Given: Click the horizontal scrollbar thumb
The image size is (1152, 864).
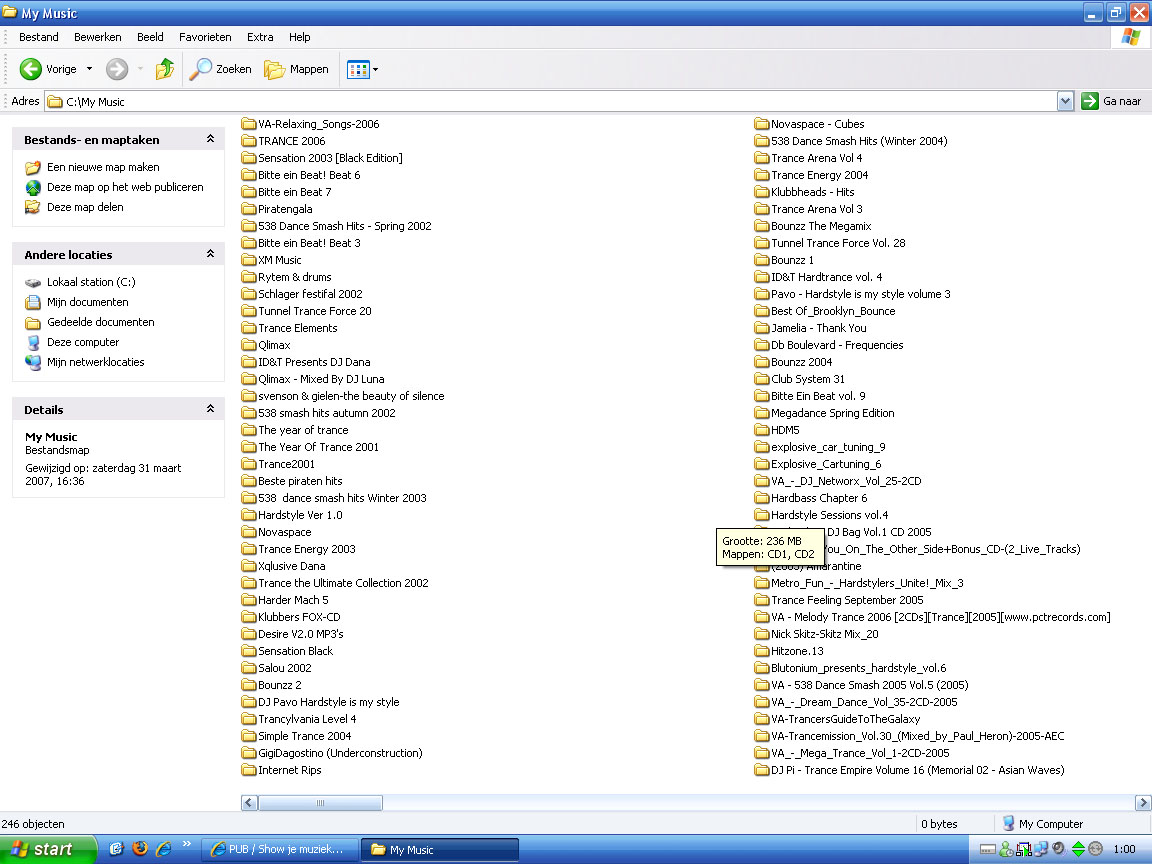Looking at the screenshot, I should (320, 803).
